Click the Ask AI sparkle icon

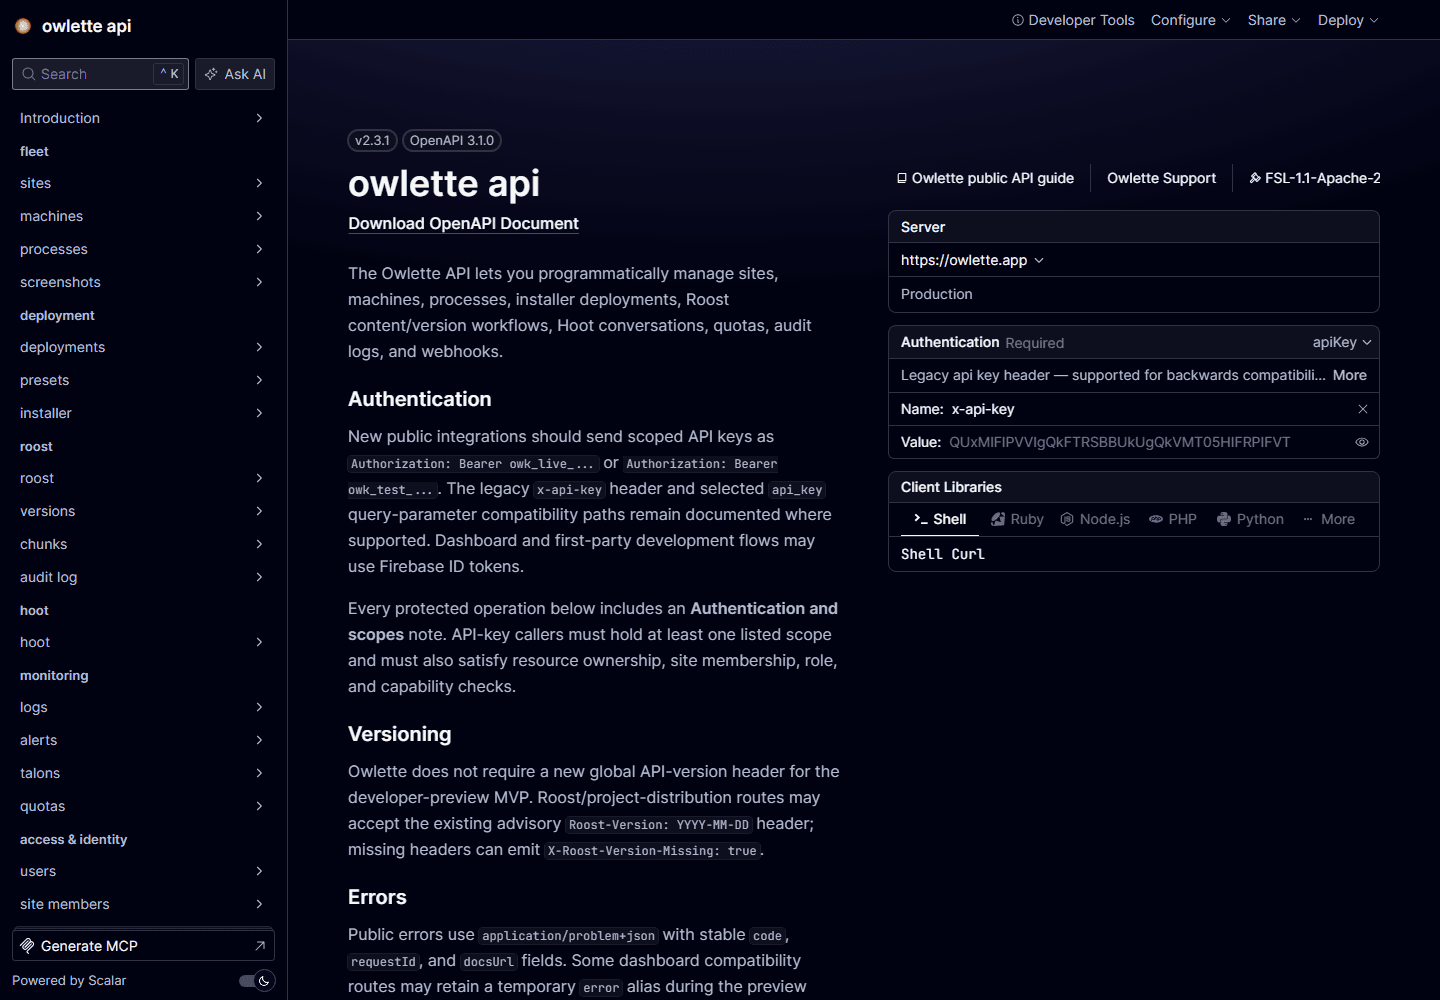click(211, 74)
